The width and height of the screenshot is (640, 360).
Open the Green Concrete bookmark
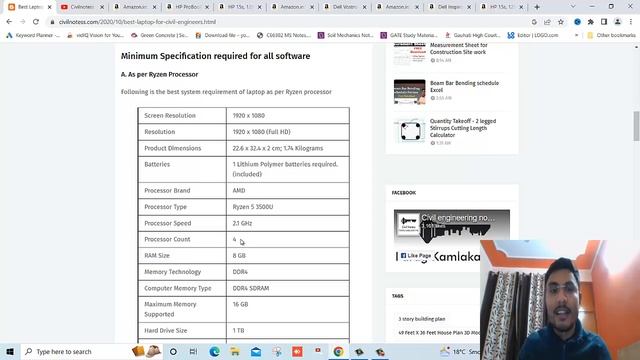160,36
